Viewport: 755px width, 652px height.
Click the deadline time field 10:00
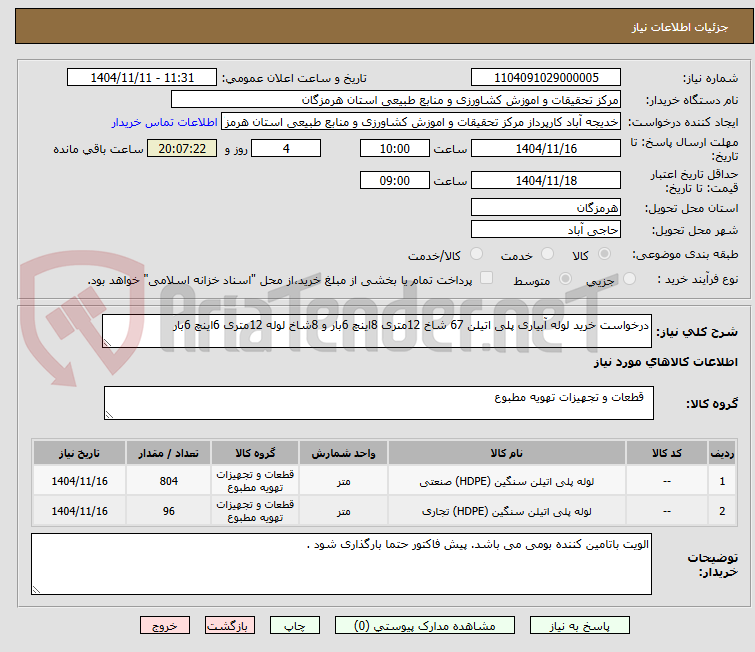click(395, 149)
